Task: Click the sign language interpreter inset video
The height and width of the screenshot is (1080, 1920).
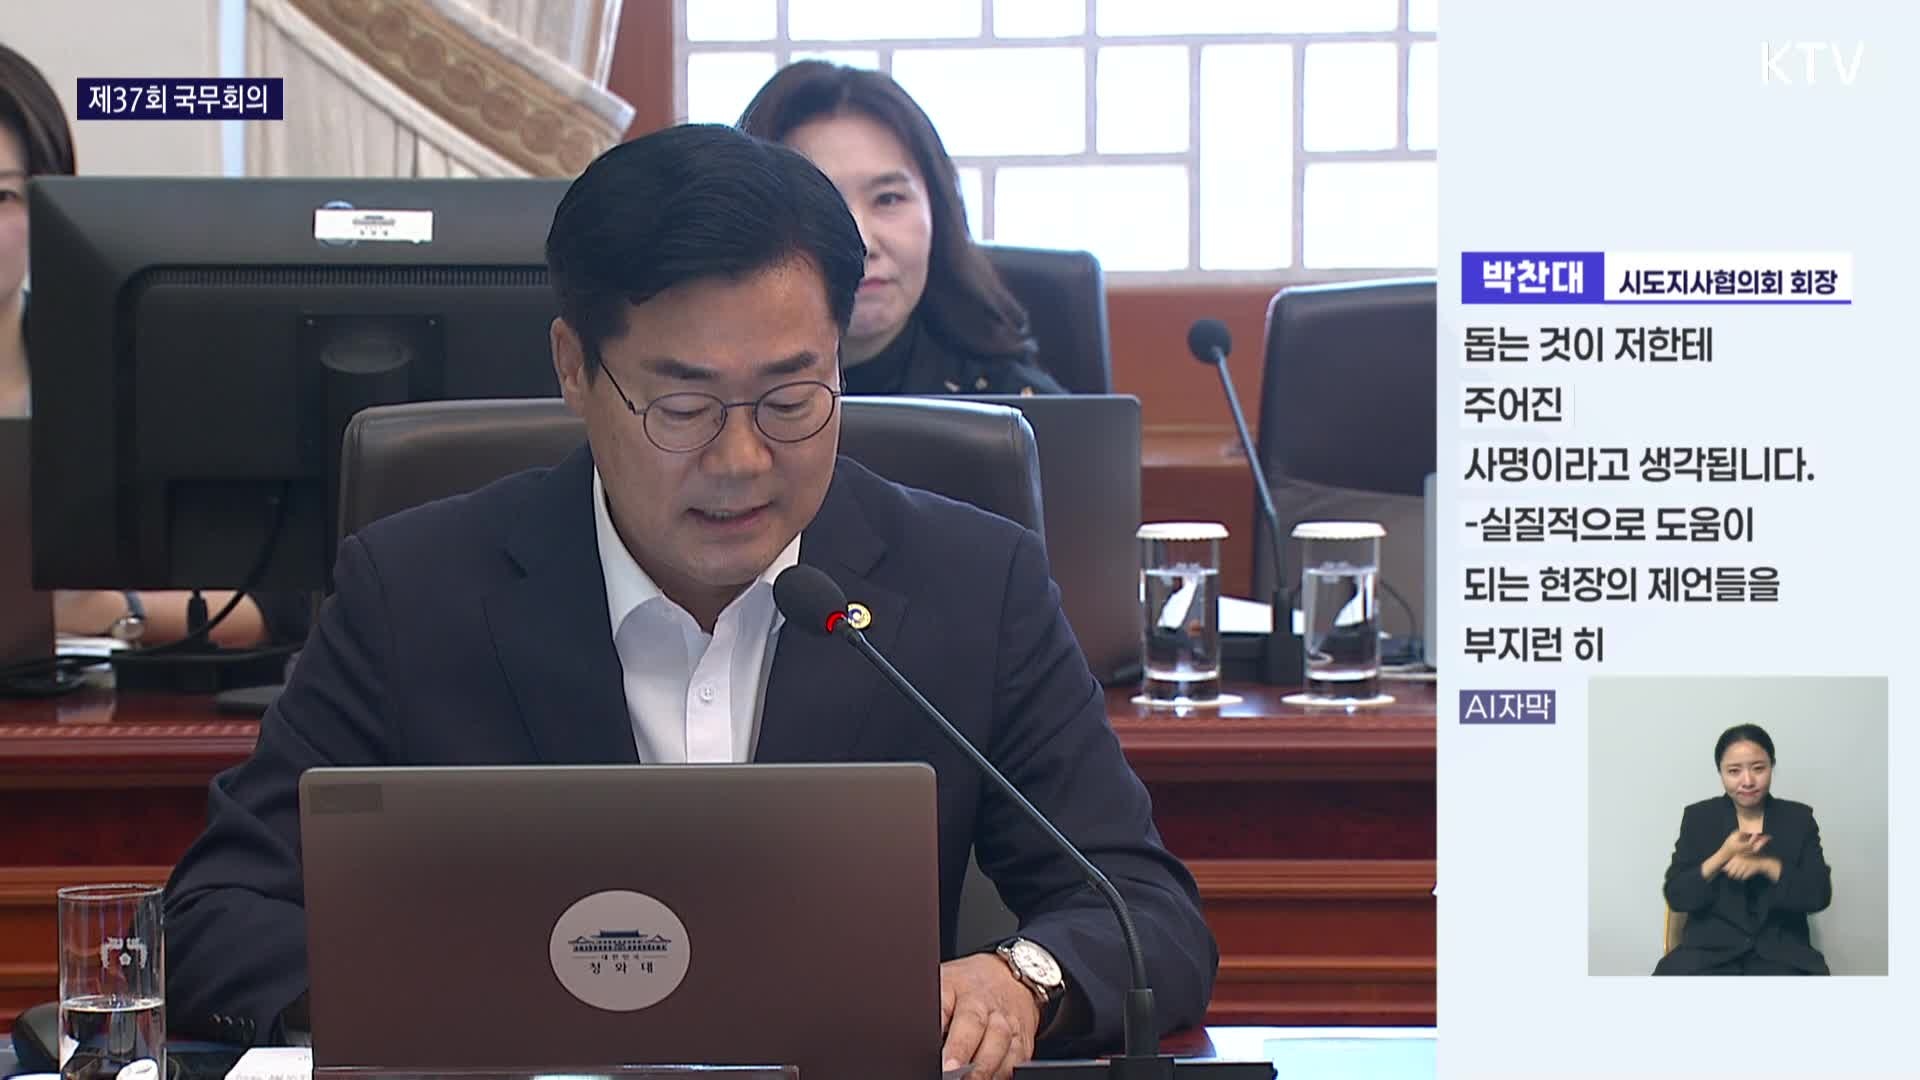Action: [x=1738, y=826]
